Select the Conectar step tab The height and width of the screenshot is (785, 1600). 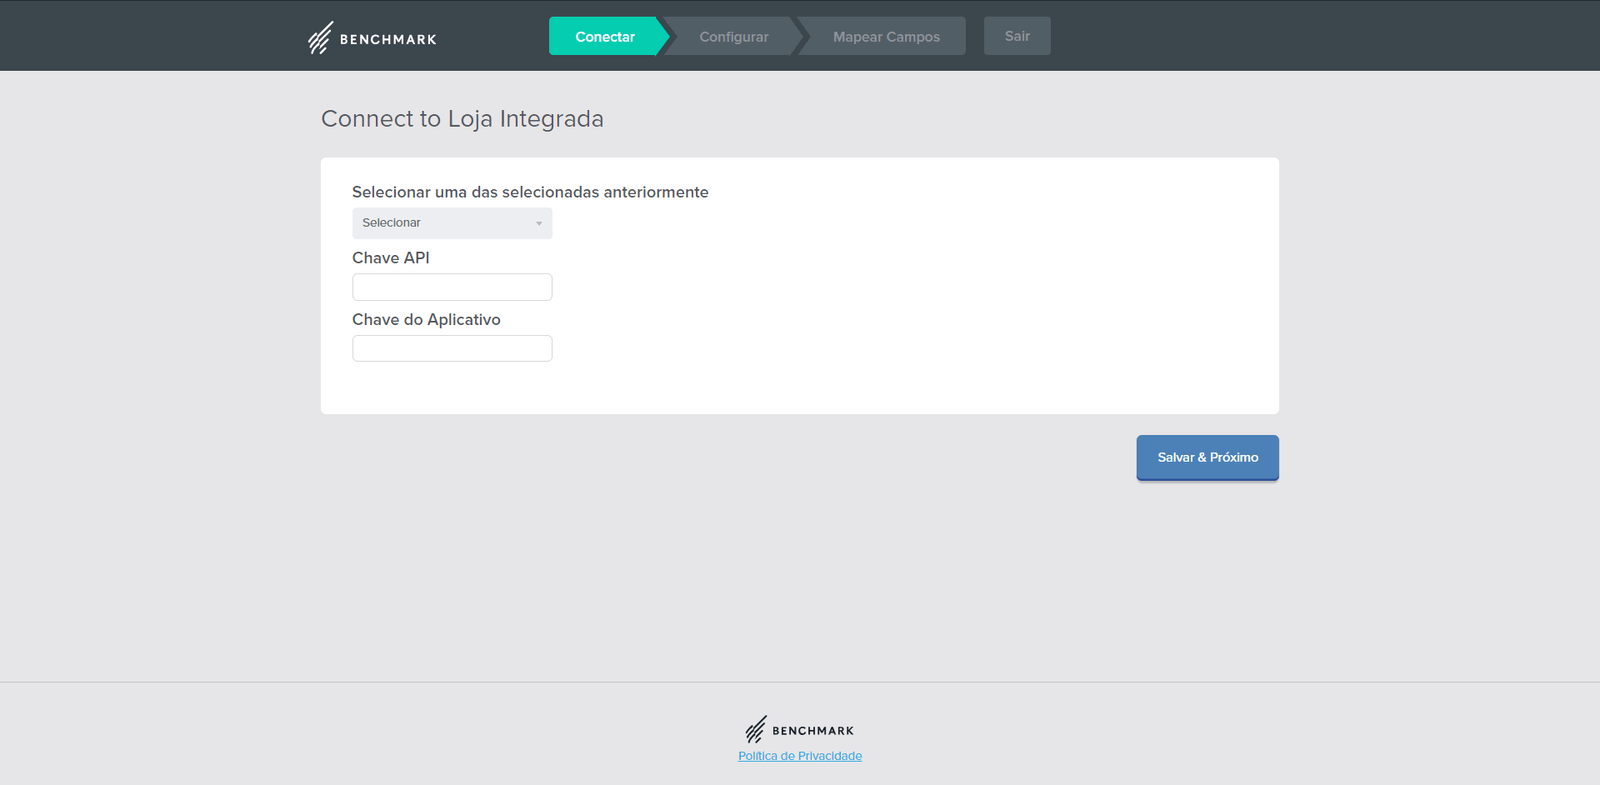pyautogui.click(x=604, y=37)
